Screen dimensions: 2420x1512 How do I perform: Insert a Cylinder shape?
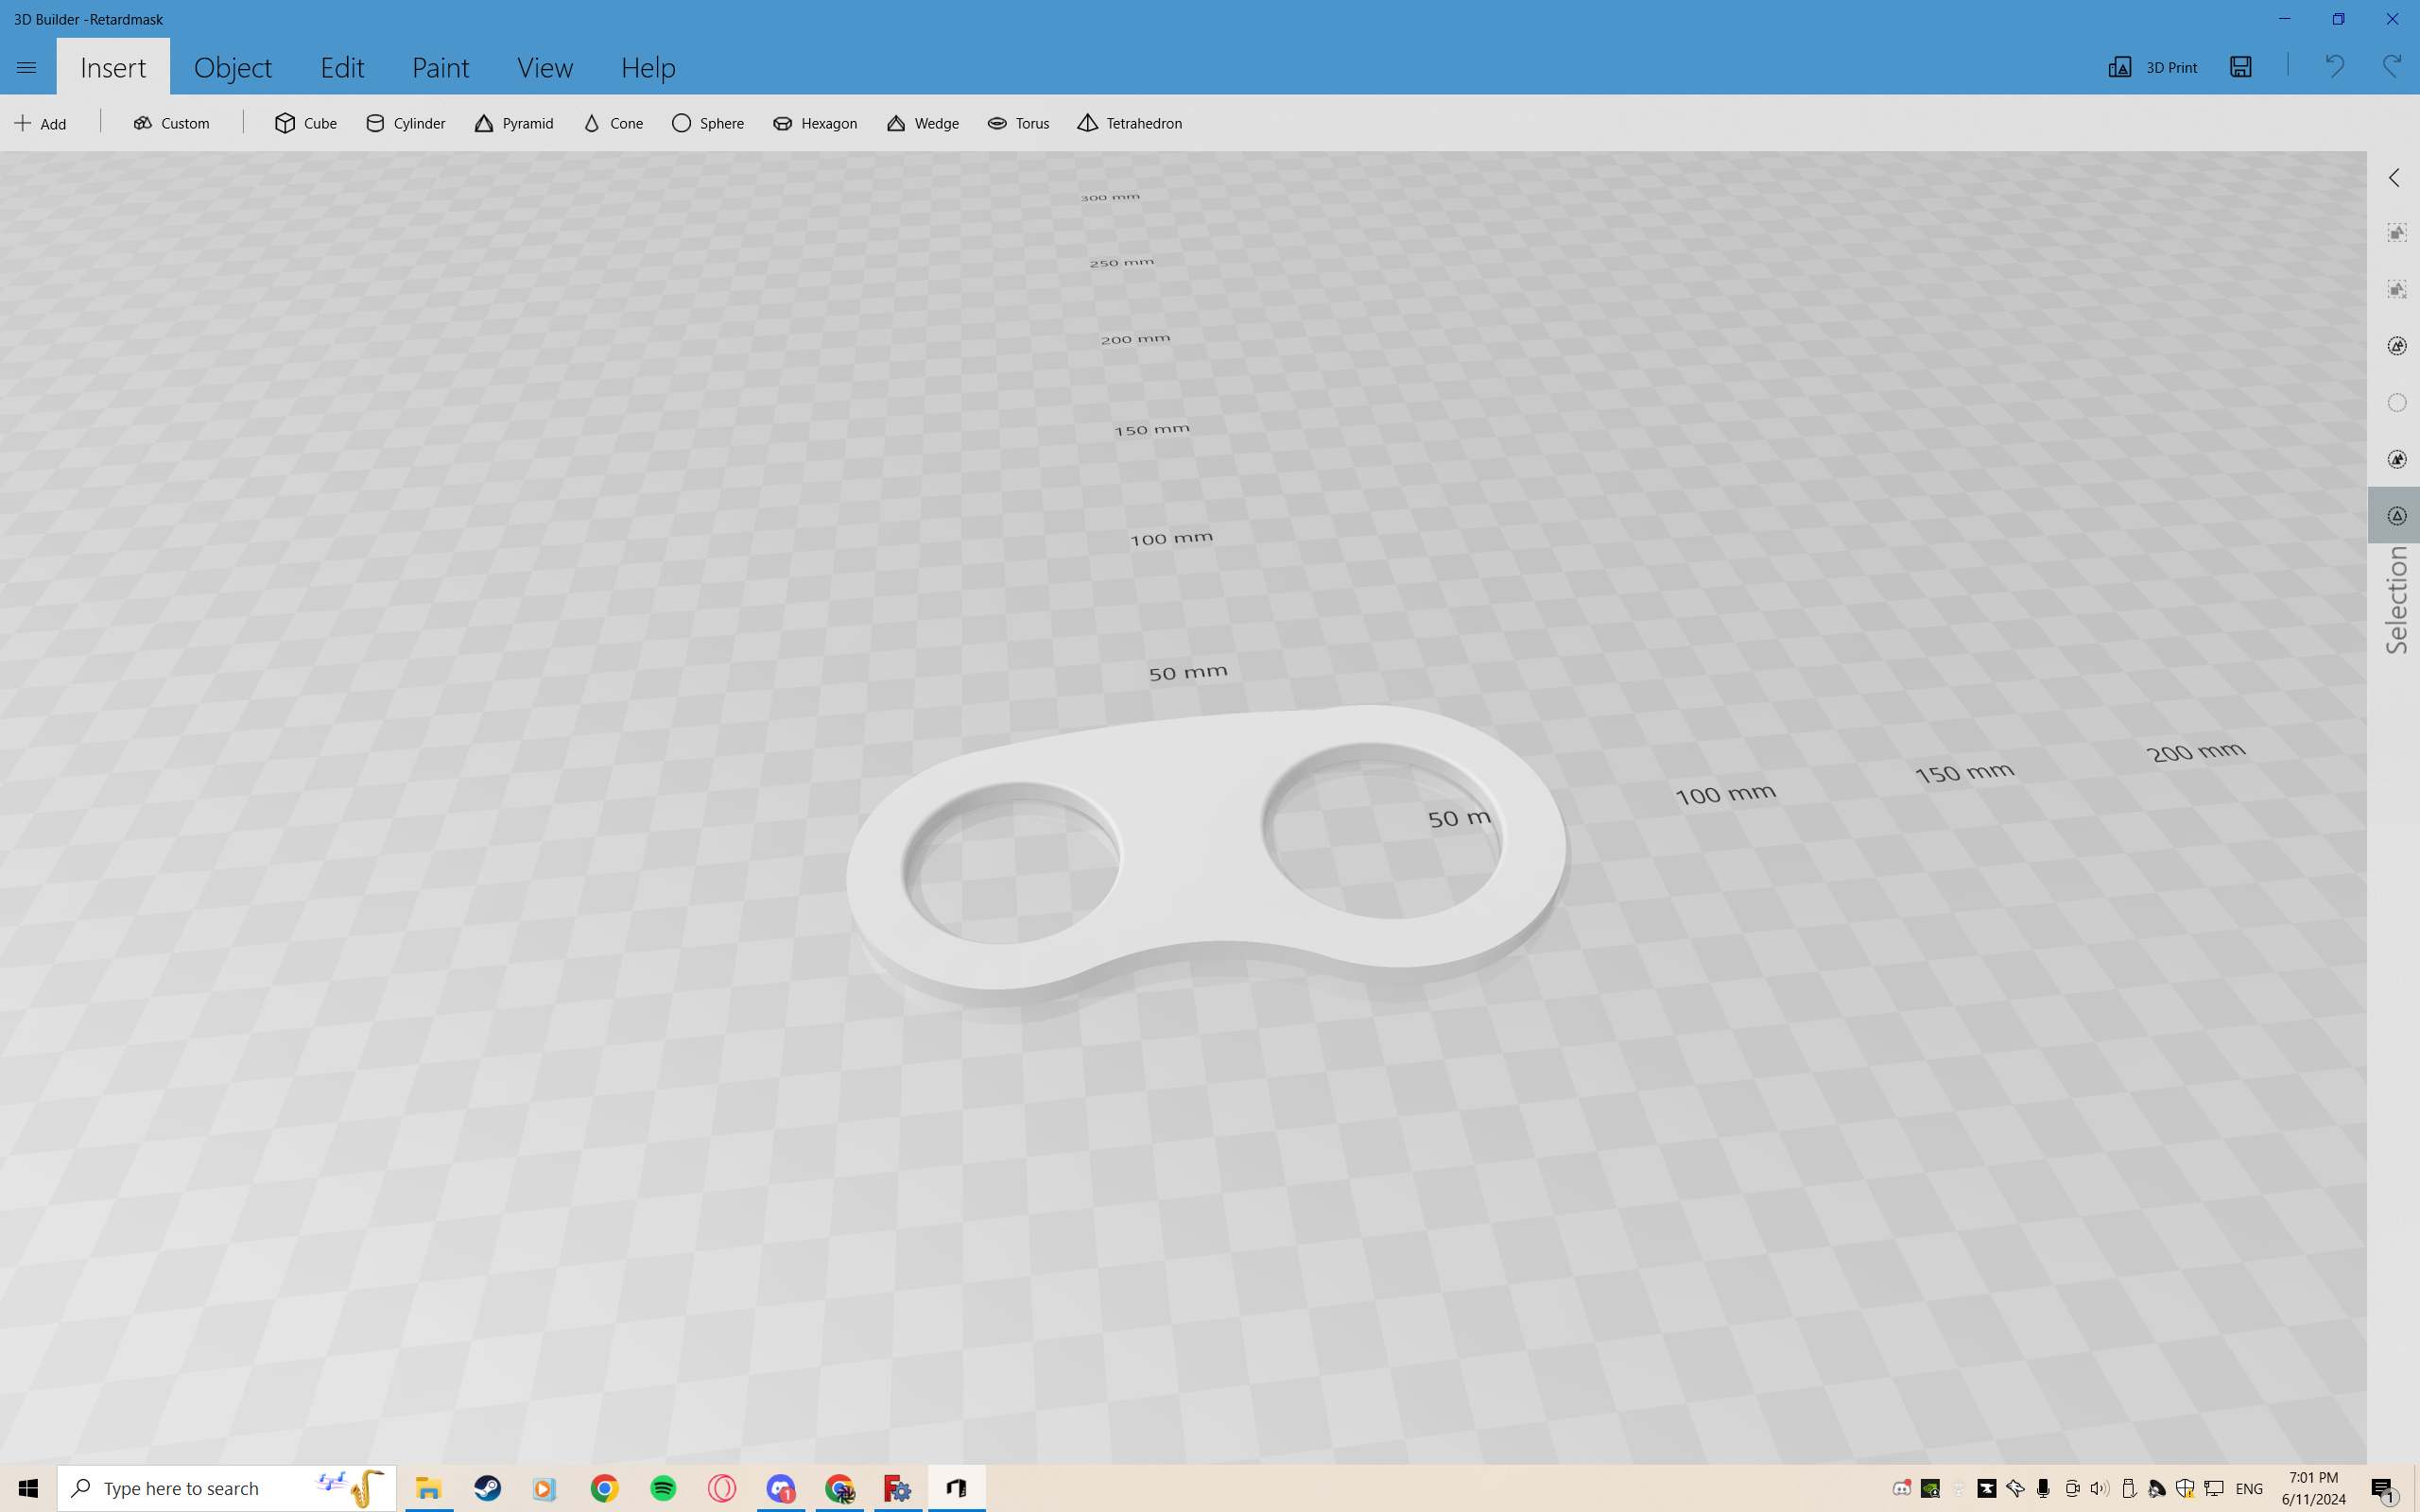click(405, 123)
